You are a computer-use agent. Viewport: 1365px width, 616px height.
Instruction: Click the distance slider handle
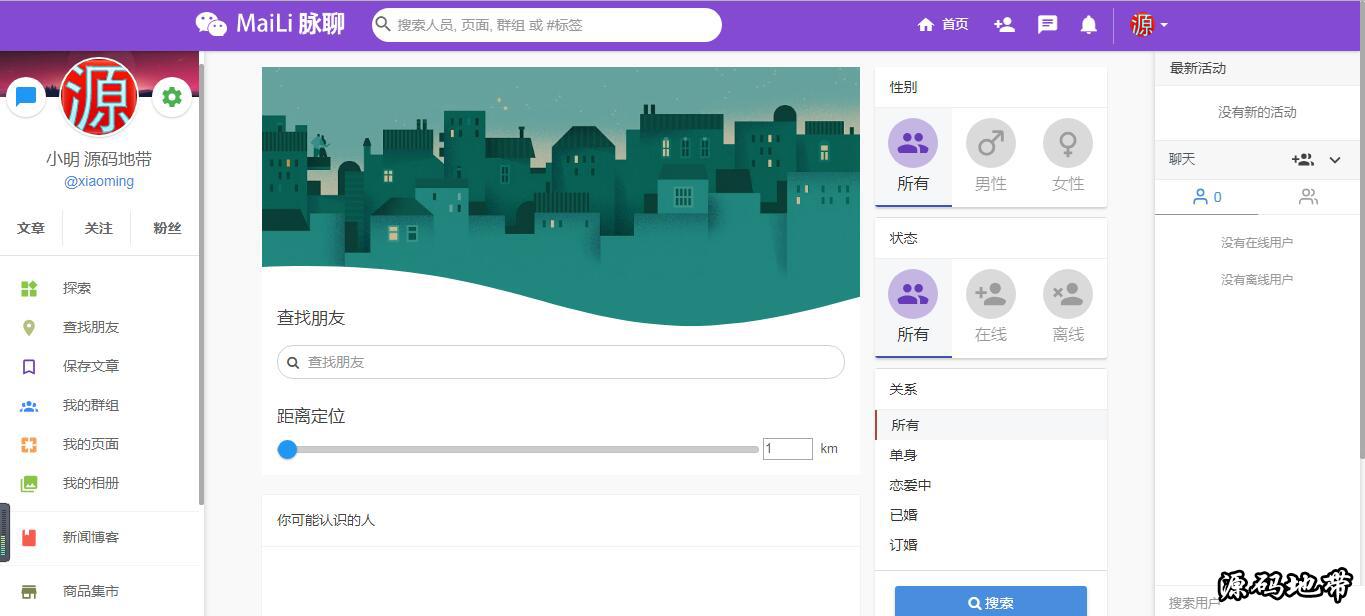click(x=288, y=450)
